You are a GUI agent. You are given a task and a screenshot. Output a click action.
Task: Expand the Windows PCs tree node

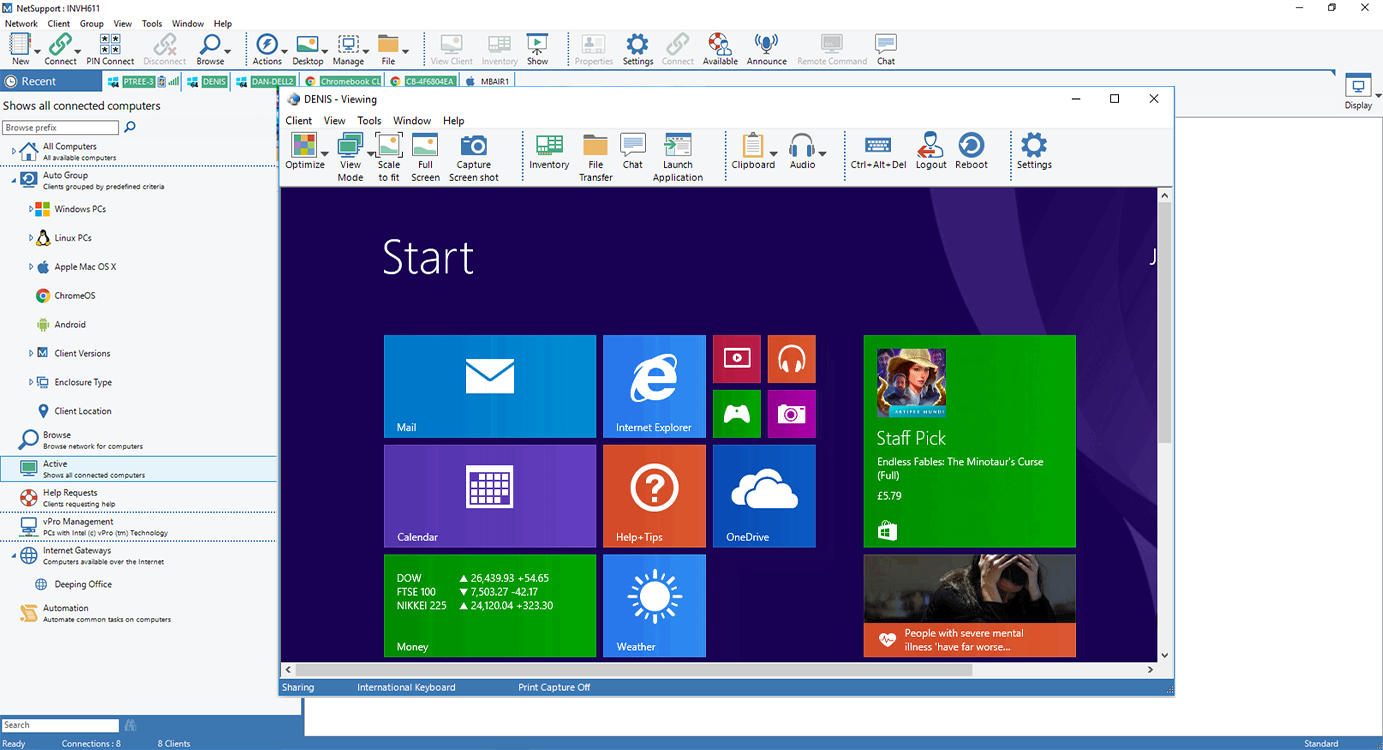[x=31, y=210]
